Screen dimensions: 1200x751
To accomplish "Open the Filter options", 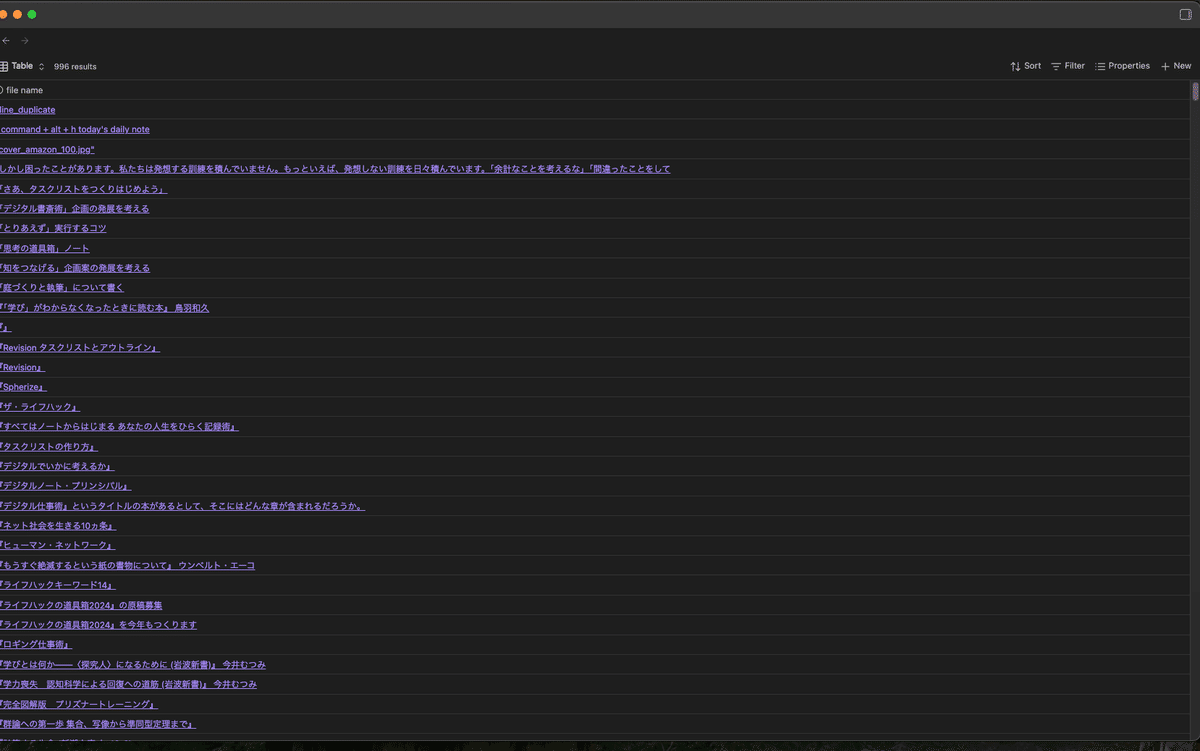I will click(x=1067, y=66).
